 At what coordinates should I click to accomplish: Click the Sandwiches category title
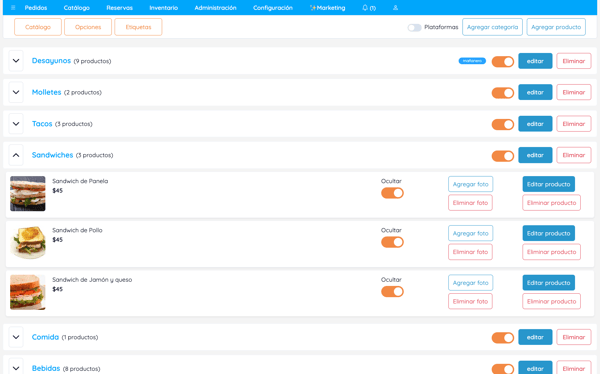pos(52,155)
